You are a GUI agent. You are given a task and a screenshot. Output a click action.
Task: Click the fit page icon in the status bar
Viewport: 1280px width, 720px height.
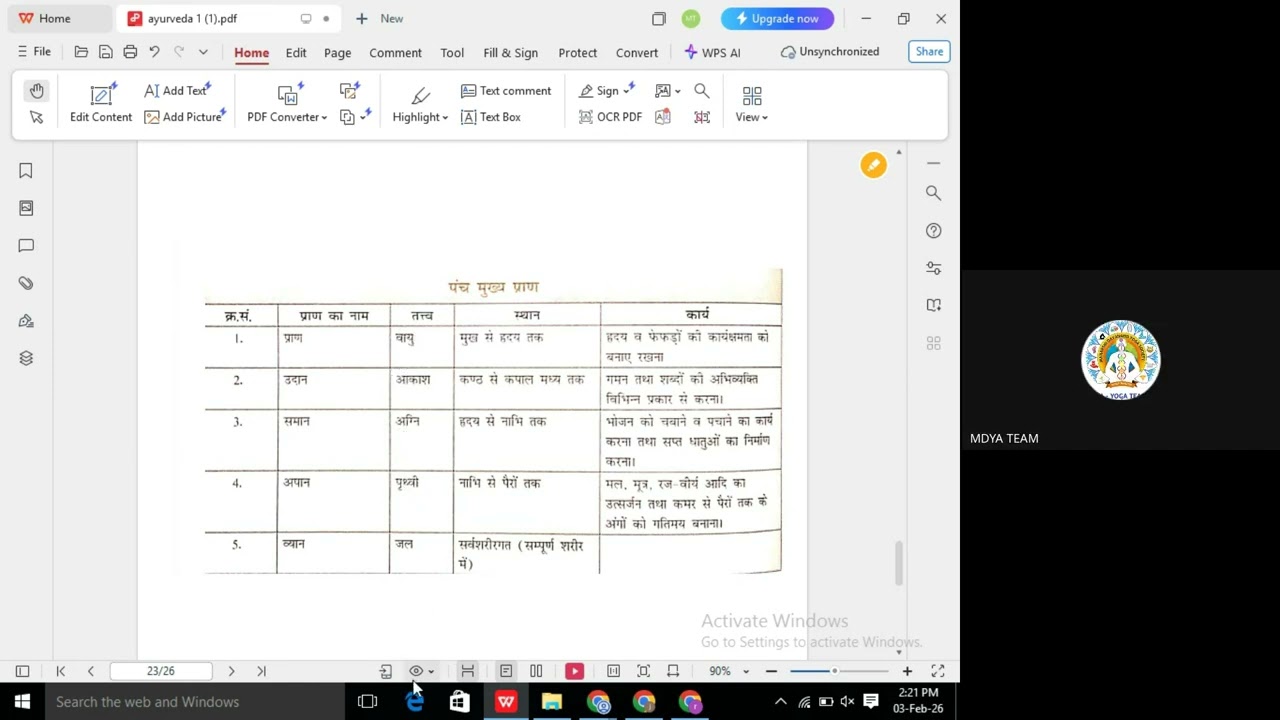coord(643,671)
